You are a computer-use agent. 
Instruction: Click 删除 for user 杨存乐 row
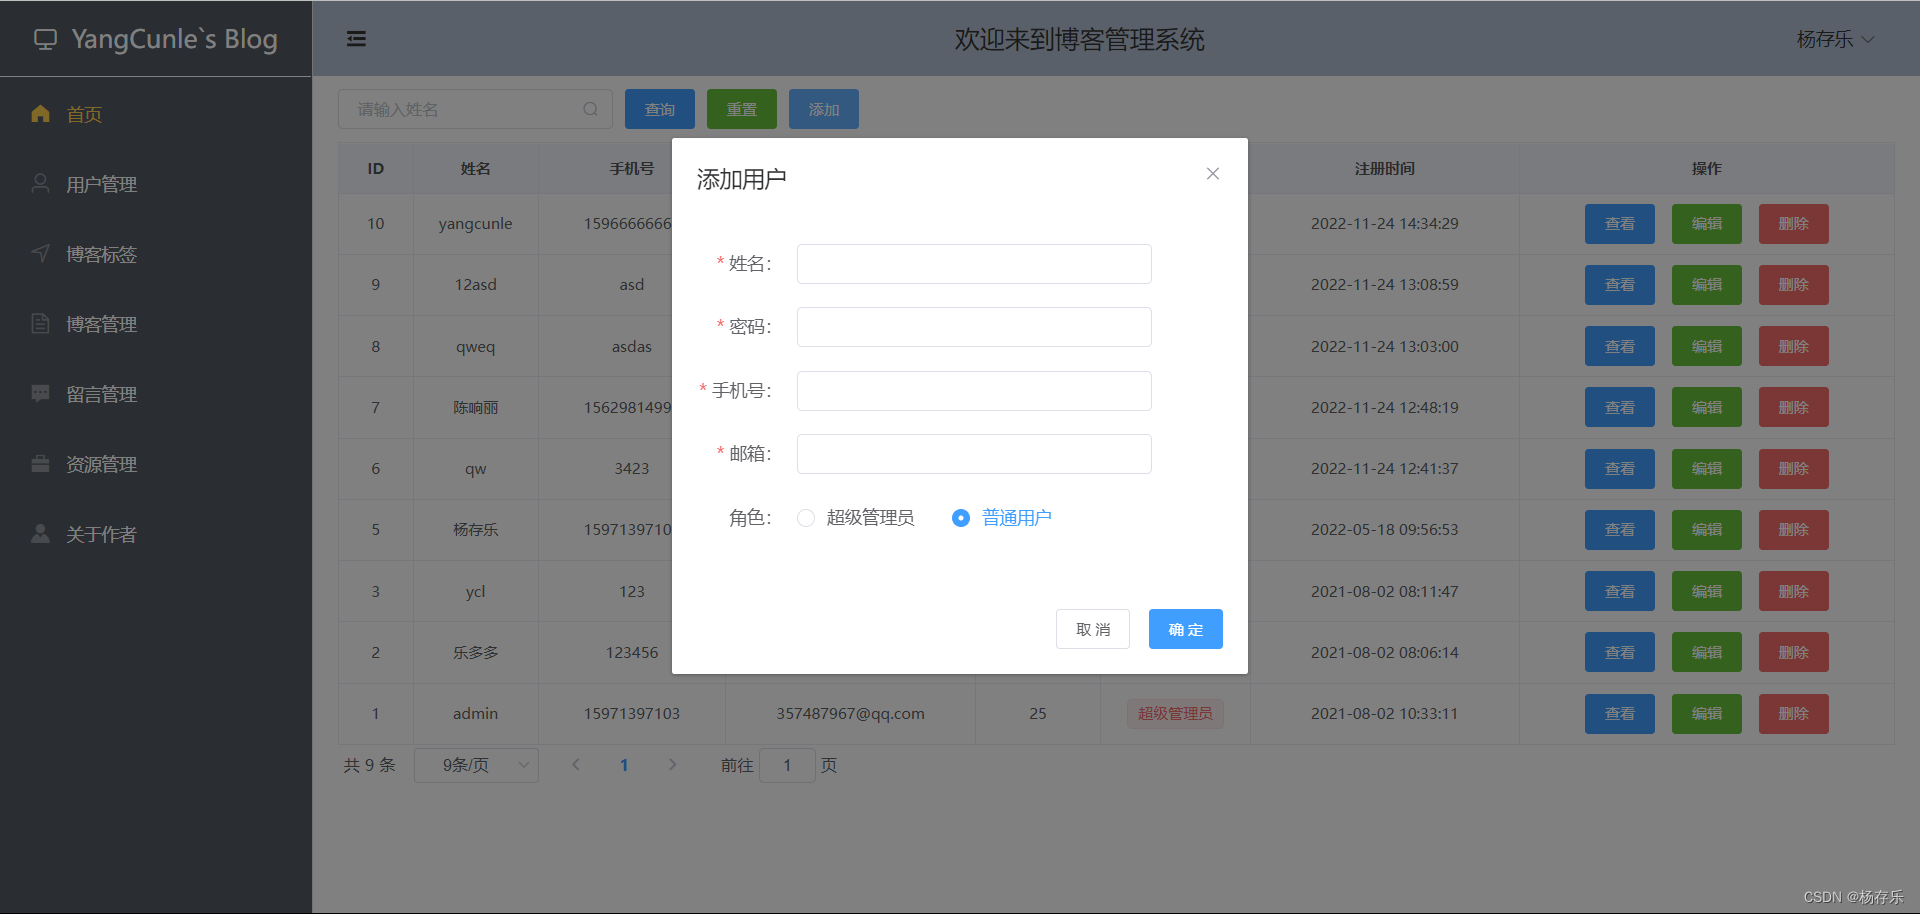[x=1794, y=530]
